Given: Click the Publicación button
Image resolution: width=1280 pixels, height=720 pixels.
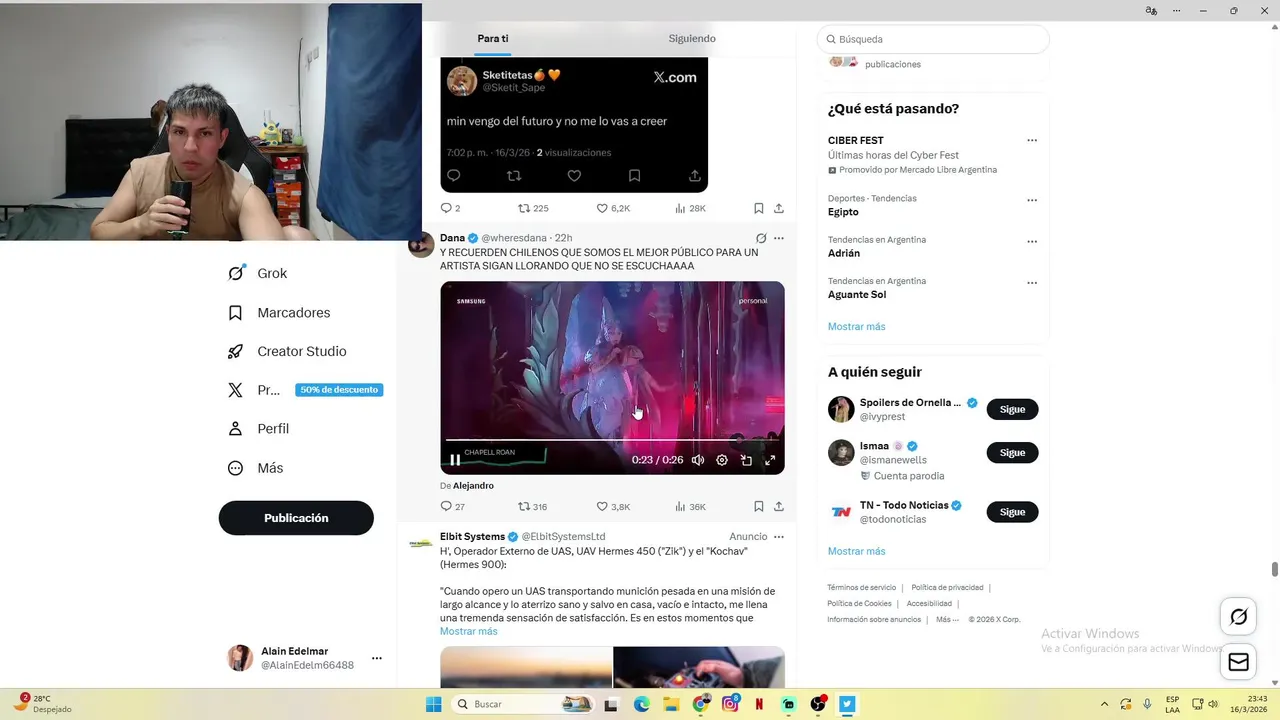Looking at the screenshot, I should pos(296,518).
